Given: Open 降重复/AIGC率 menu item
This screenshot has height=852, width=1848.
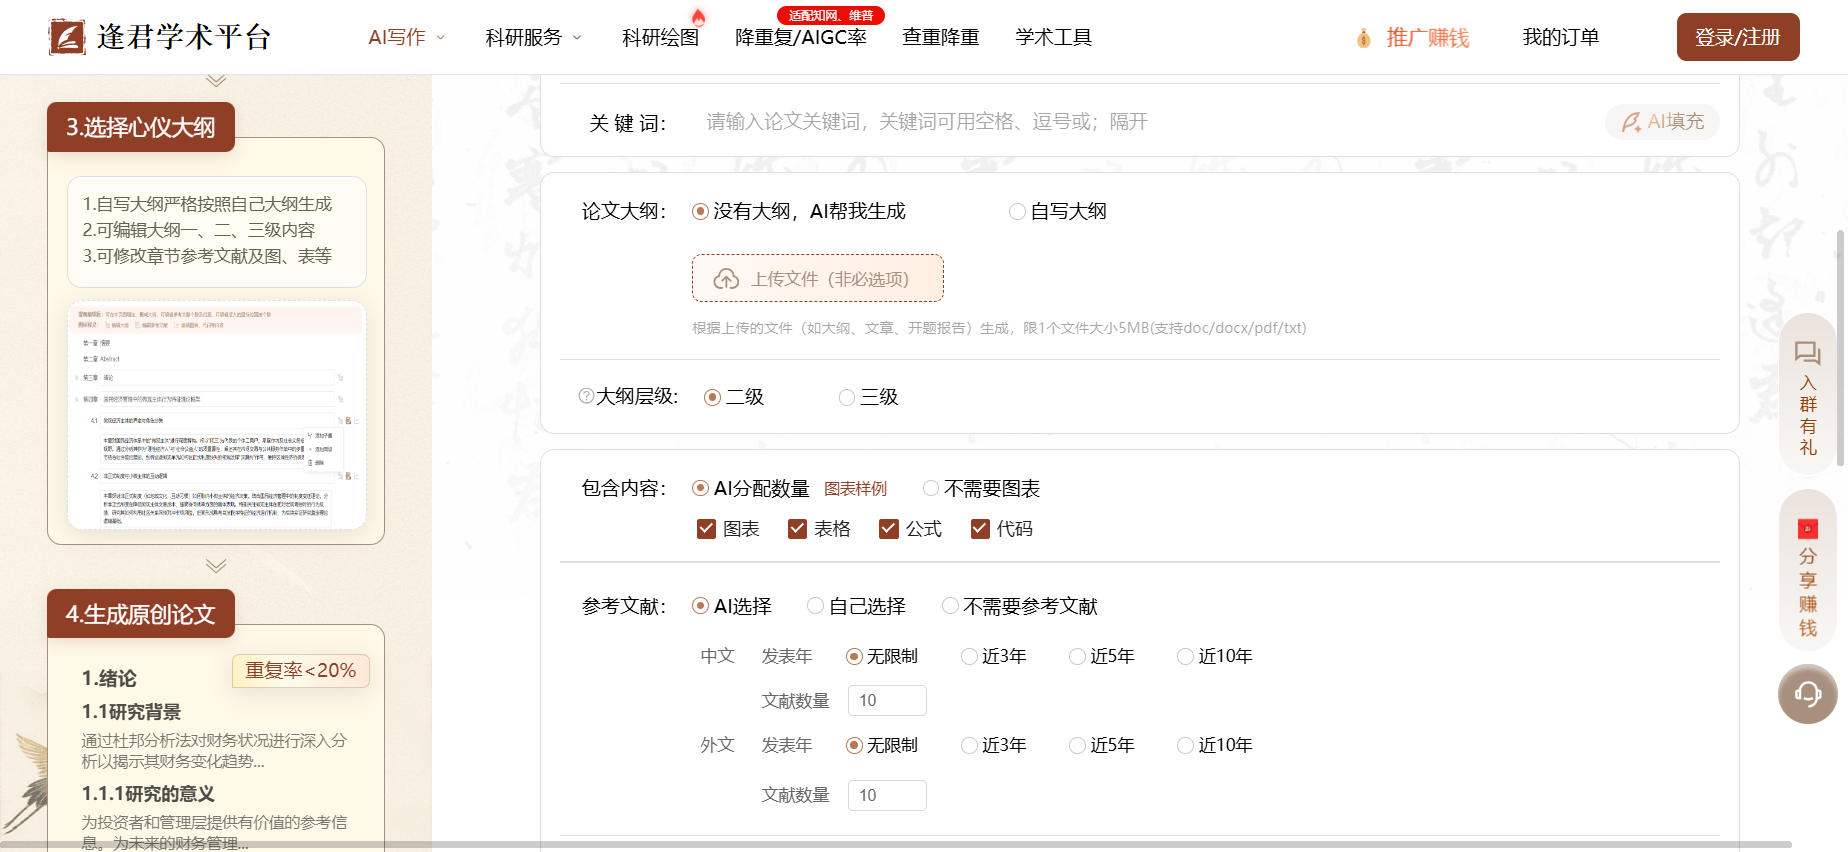Looking at the screenshot, I should pyautogui.click(x=801, y=38).
